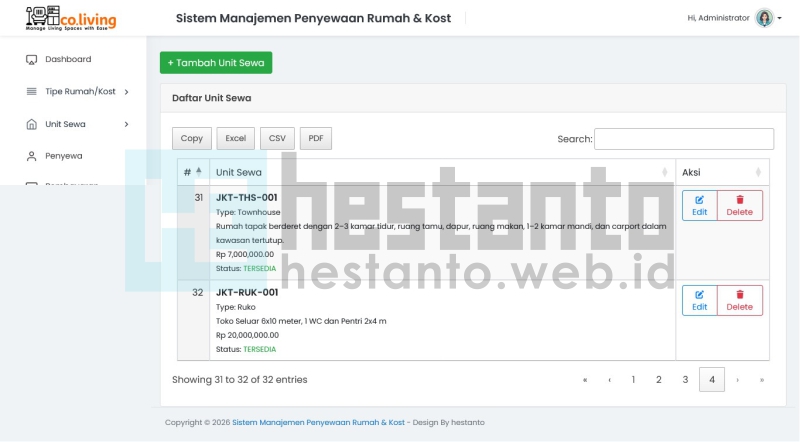Viewport: 800px width, 442px height.
Task: Edit unit JKT-THS-001
Action: click(x=699, y=205)
